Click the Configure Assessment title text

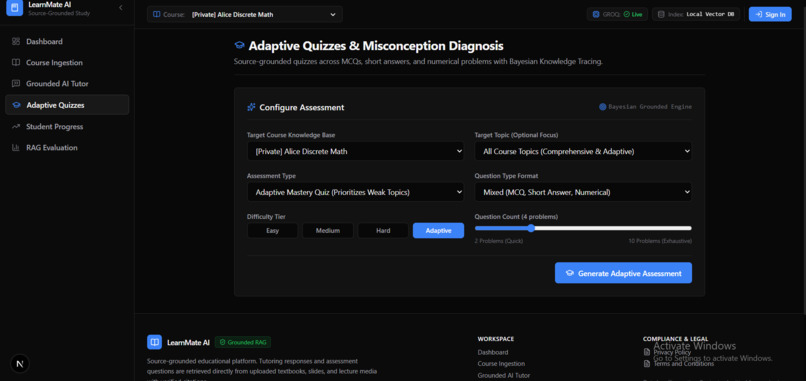pyautogui.click(x=302, y=107)
